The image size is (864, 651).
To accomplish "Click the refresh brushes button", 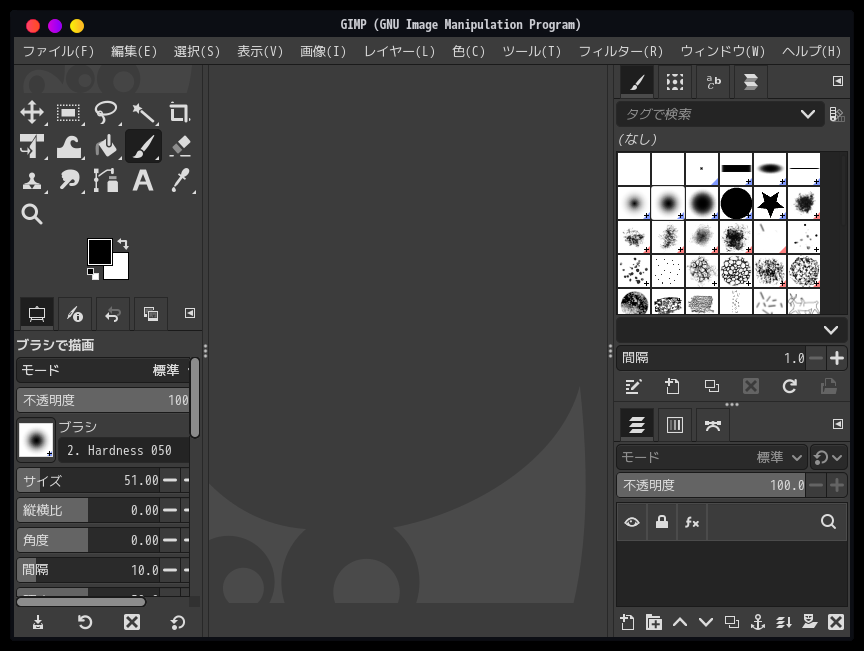I will point(790,386).
